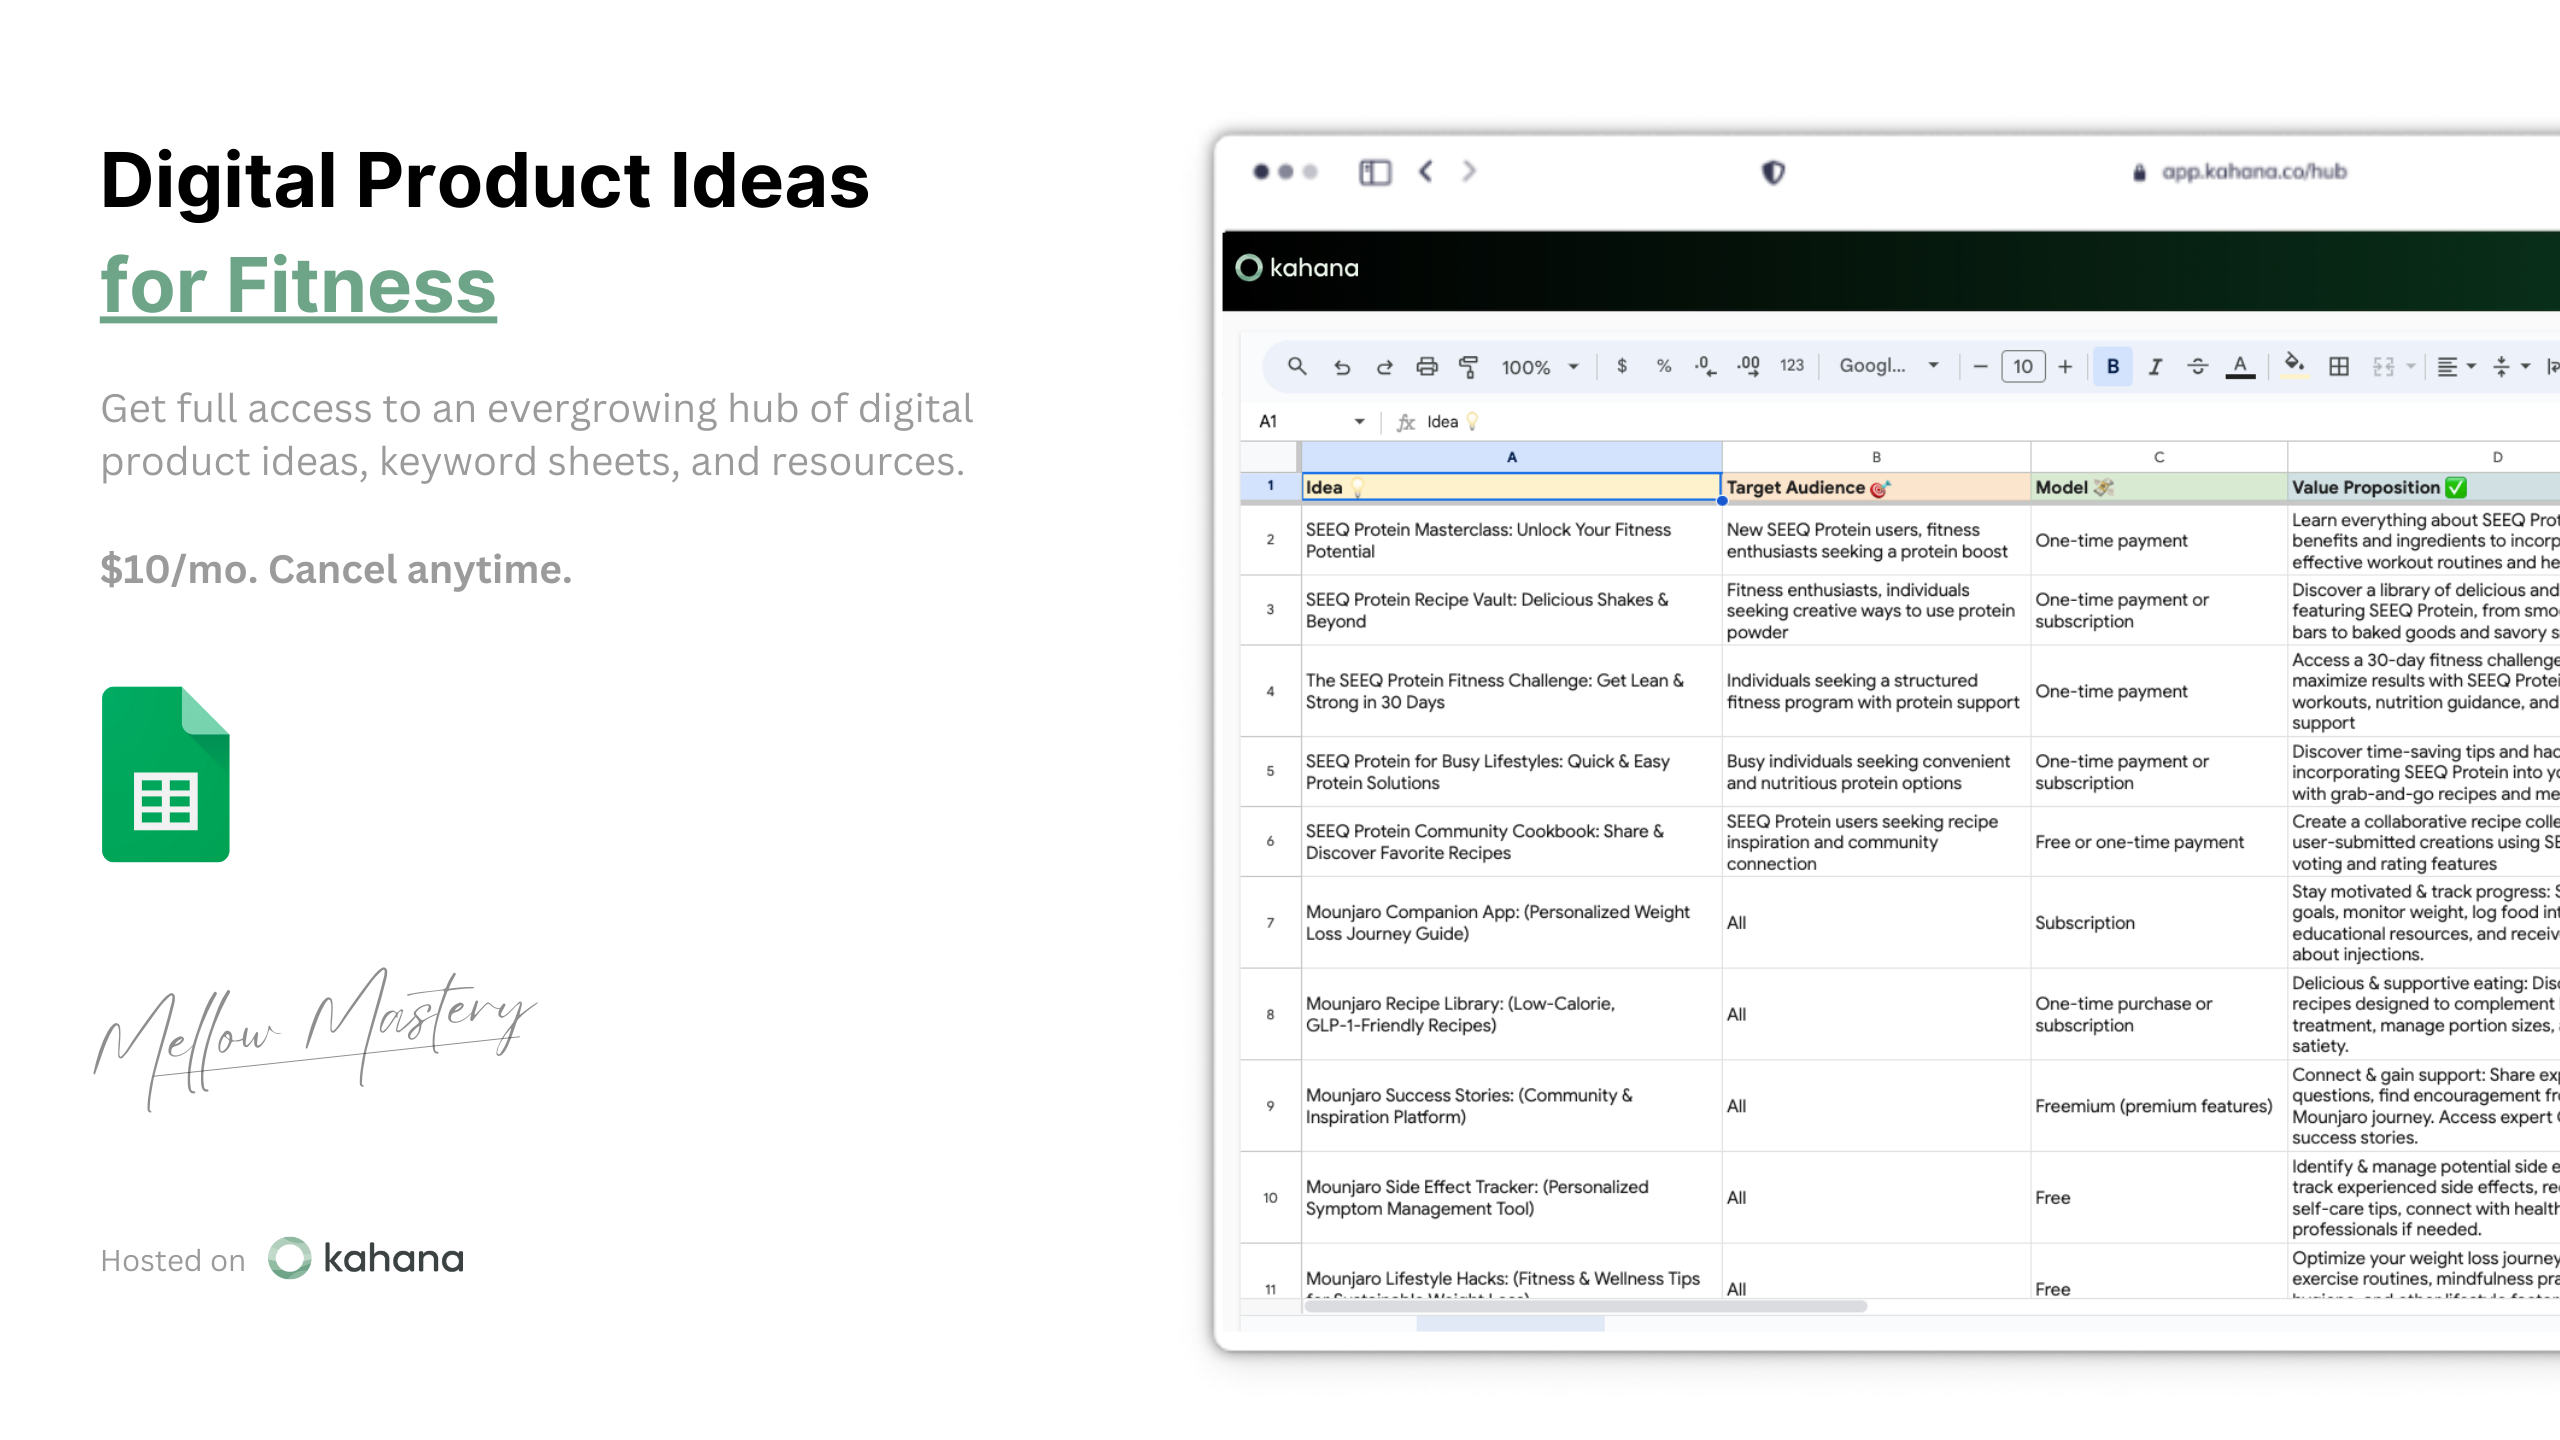Open the text color picker

[x=2240, y=367]
